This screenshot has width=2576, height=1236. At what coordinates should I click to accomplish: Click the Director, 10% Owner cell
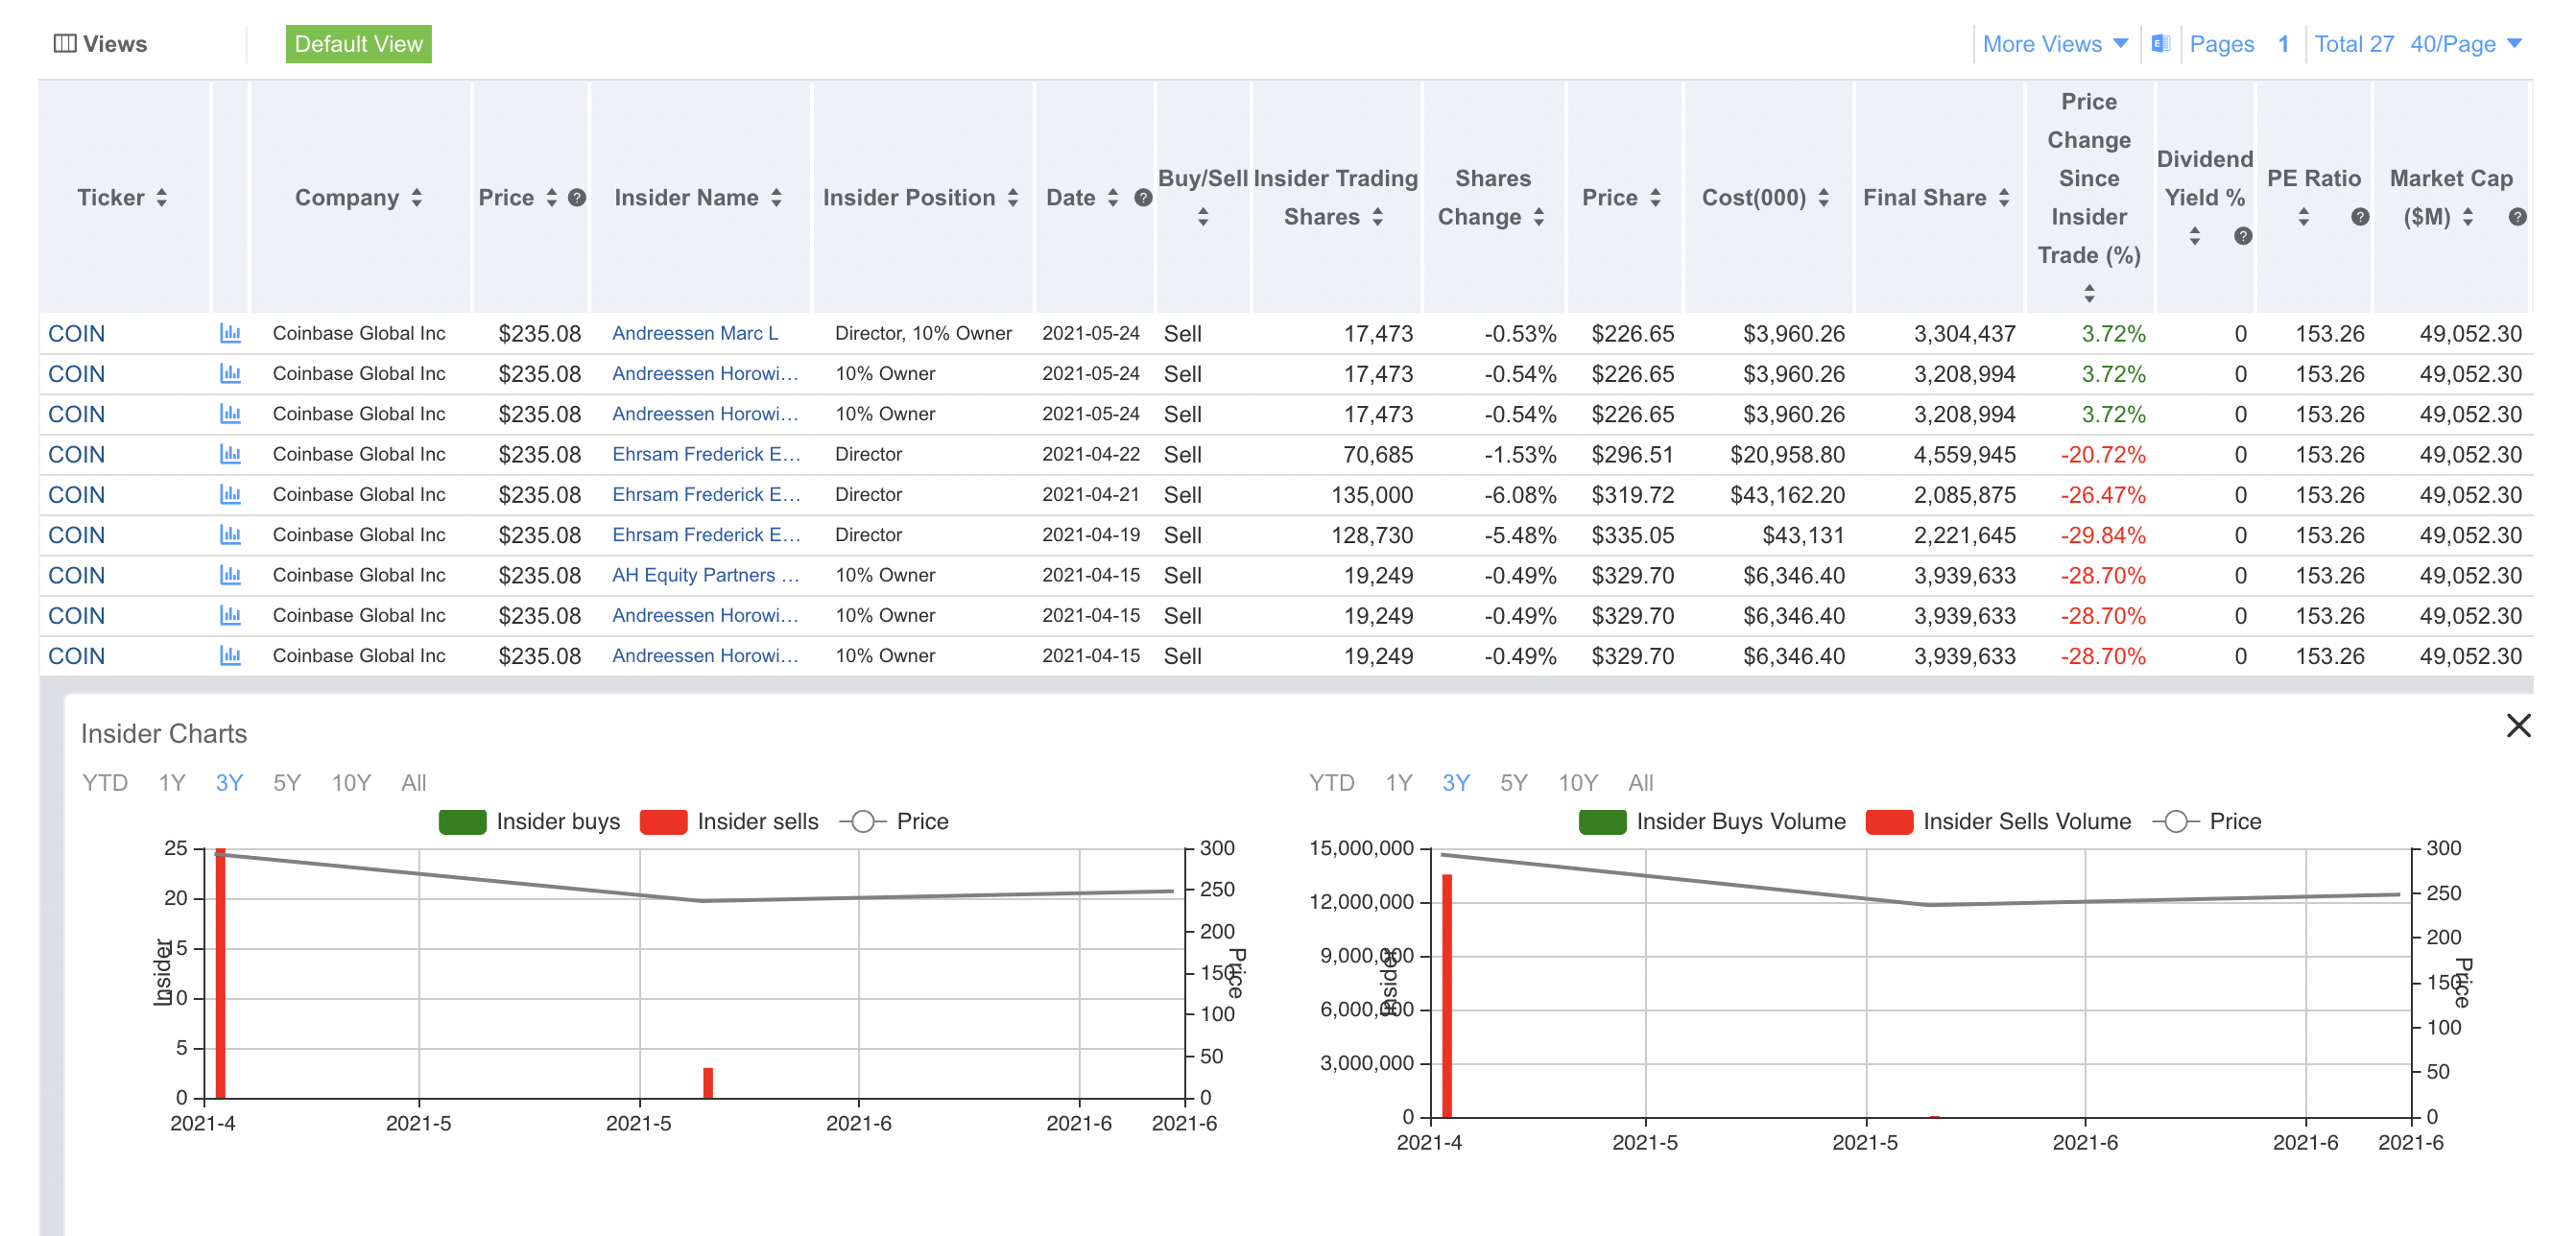923,333
